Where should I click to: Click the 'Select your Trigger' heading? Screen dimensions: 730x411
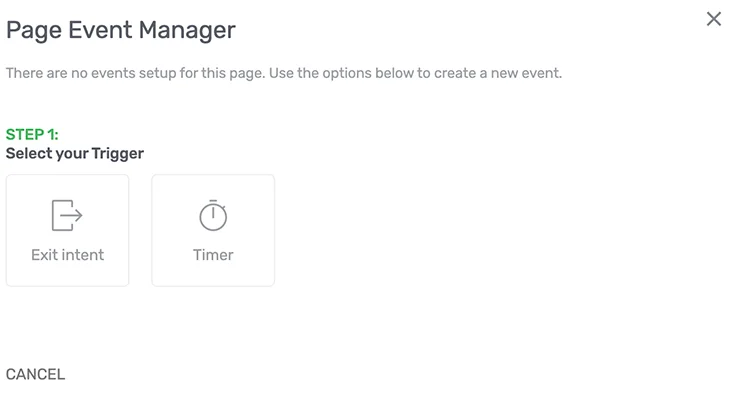point(74,154)
